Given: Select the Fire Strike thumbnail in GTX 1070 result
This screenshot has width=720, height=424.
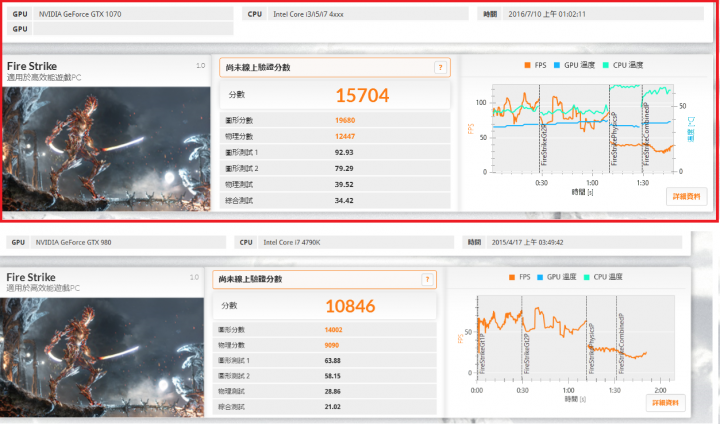Looking at the screenshot, I should click(106, 149).
